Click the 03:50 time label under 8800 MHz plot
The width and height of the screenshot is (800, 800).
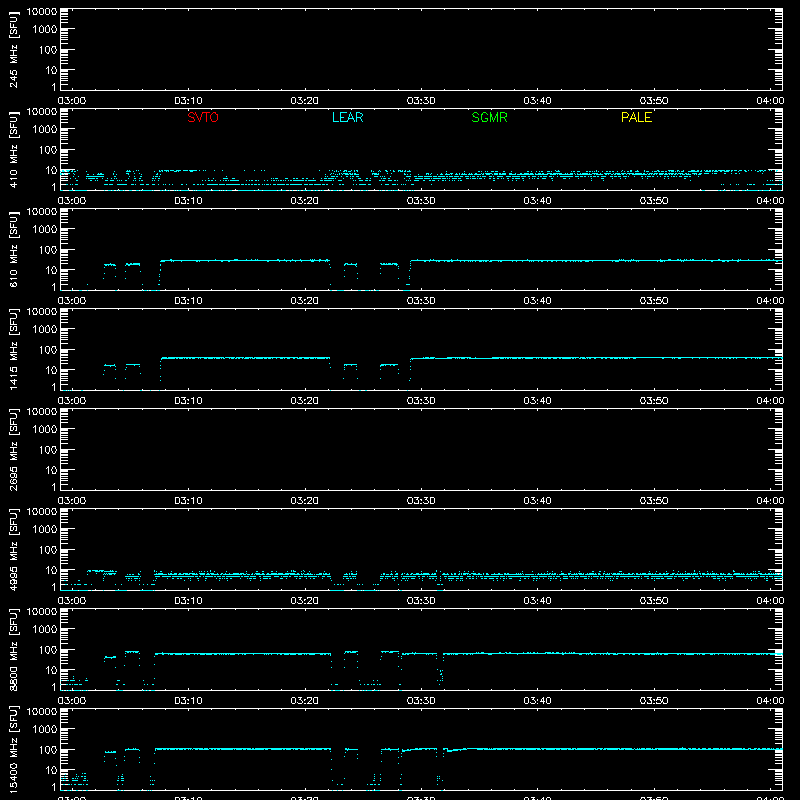(x=654, y=701)
